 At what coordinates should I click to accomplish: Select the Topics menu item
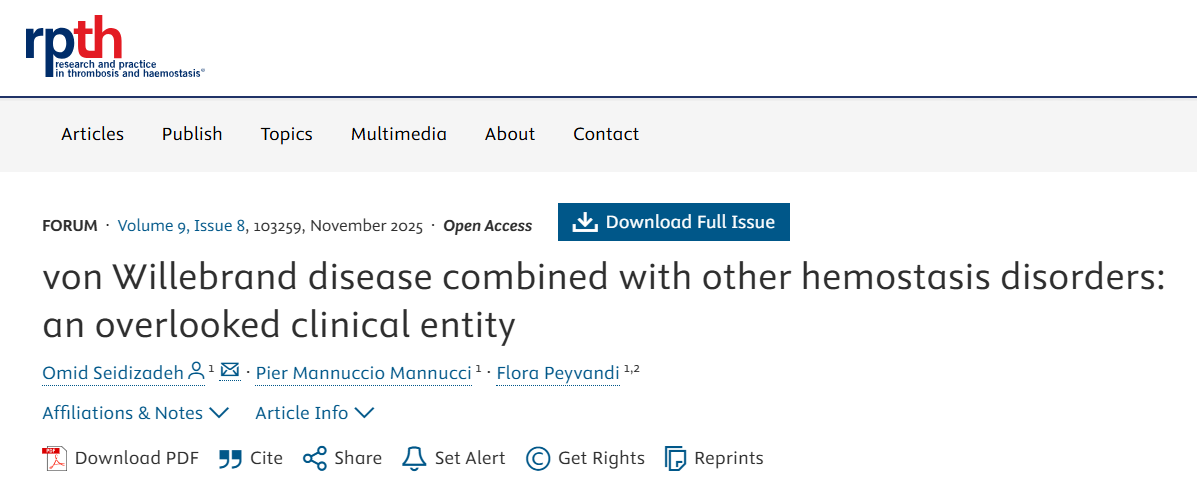pyautogui.click(x=287, y=134)
